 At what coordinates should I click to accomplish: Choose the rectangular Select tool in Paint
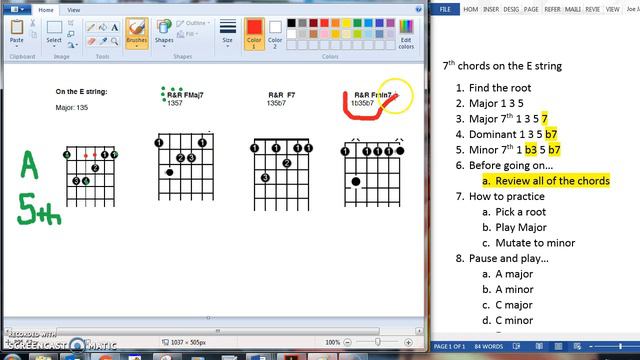(54, 27)
